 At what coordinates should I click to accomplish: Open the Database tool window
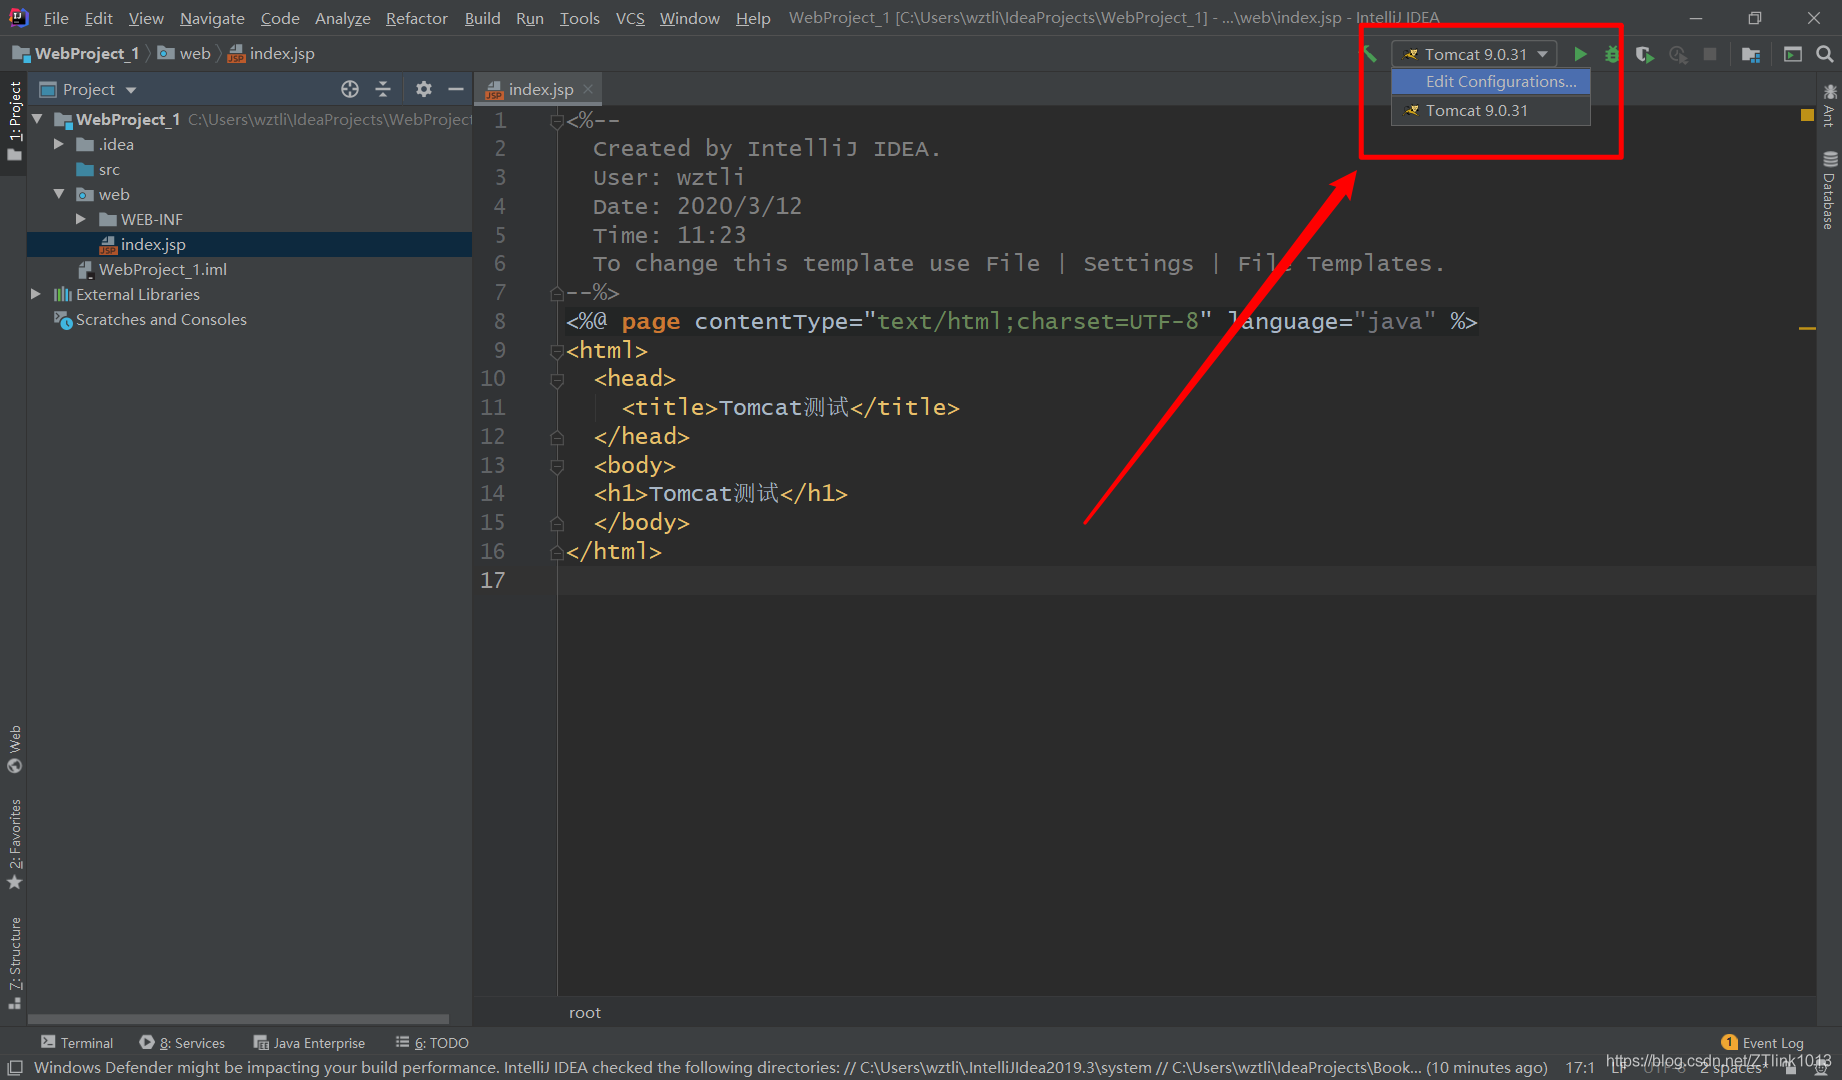tap(1829, 191)
